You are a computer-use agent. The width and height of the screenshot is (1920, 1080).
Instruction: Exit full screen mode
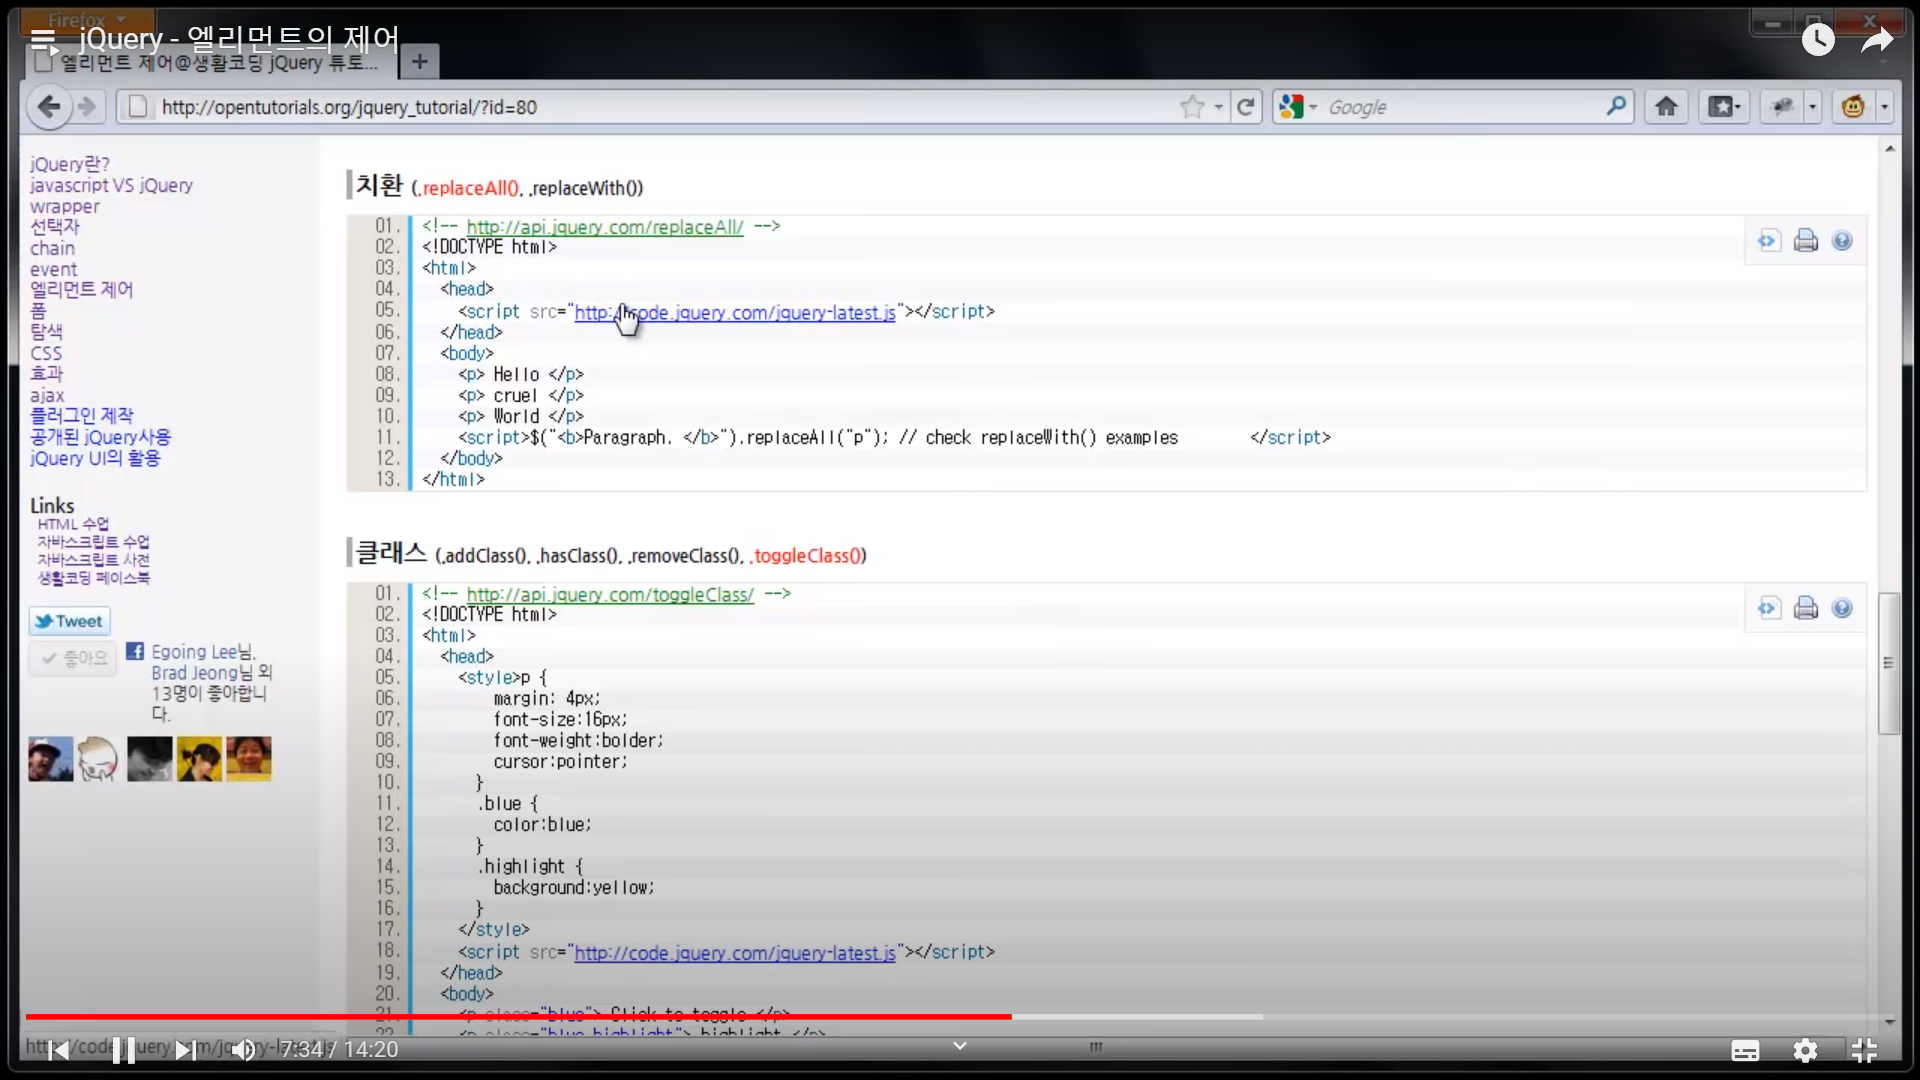[x=1864, y=1050]
